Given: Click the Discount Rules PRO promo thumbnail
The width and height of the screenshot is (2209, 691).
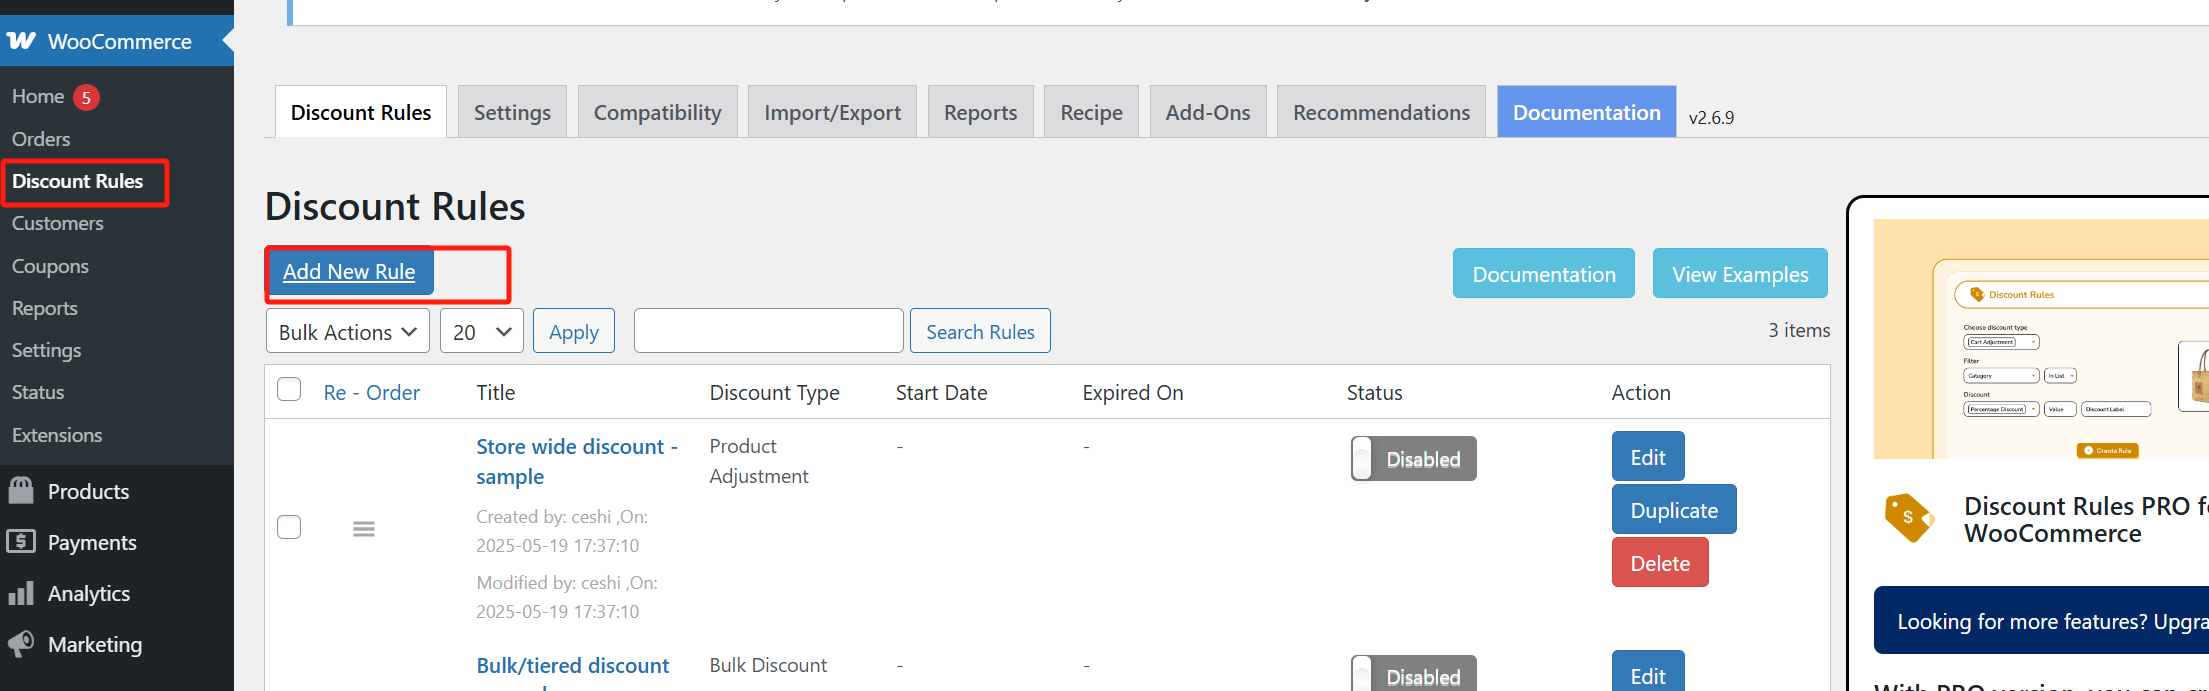Looking at the screenshot, I should [2041, 339].
